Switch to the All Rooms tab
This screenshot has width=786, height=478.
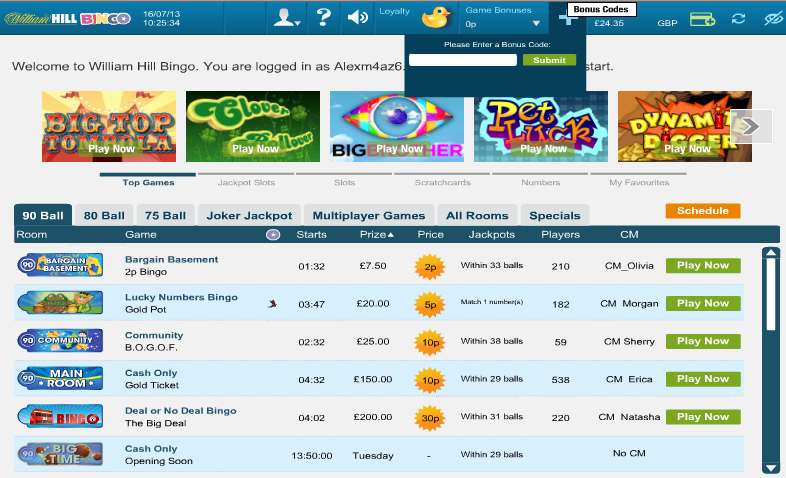(477, 215)
